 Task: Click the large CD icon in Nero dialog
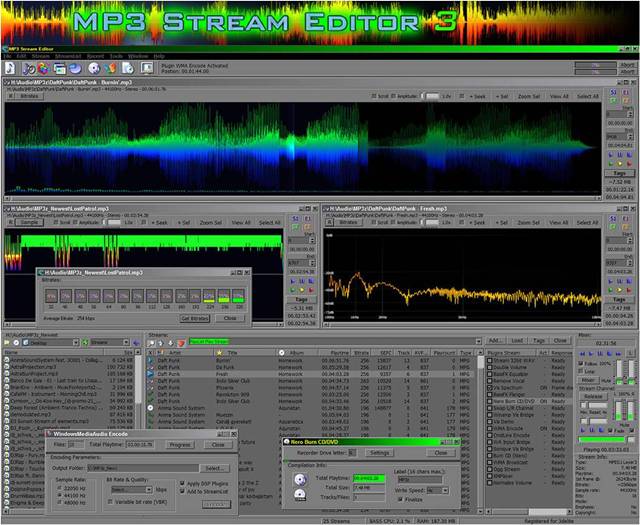[300, 479]
